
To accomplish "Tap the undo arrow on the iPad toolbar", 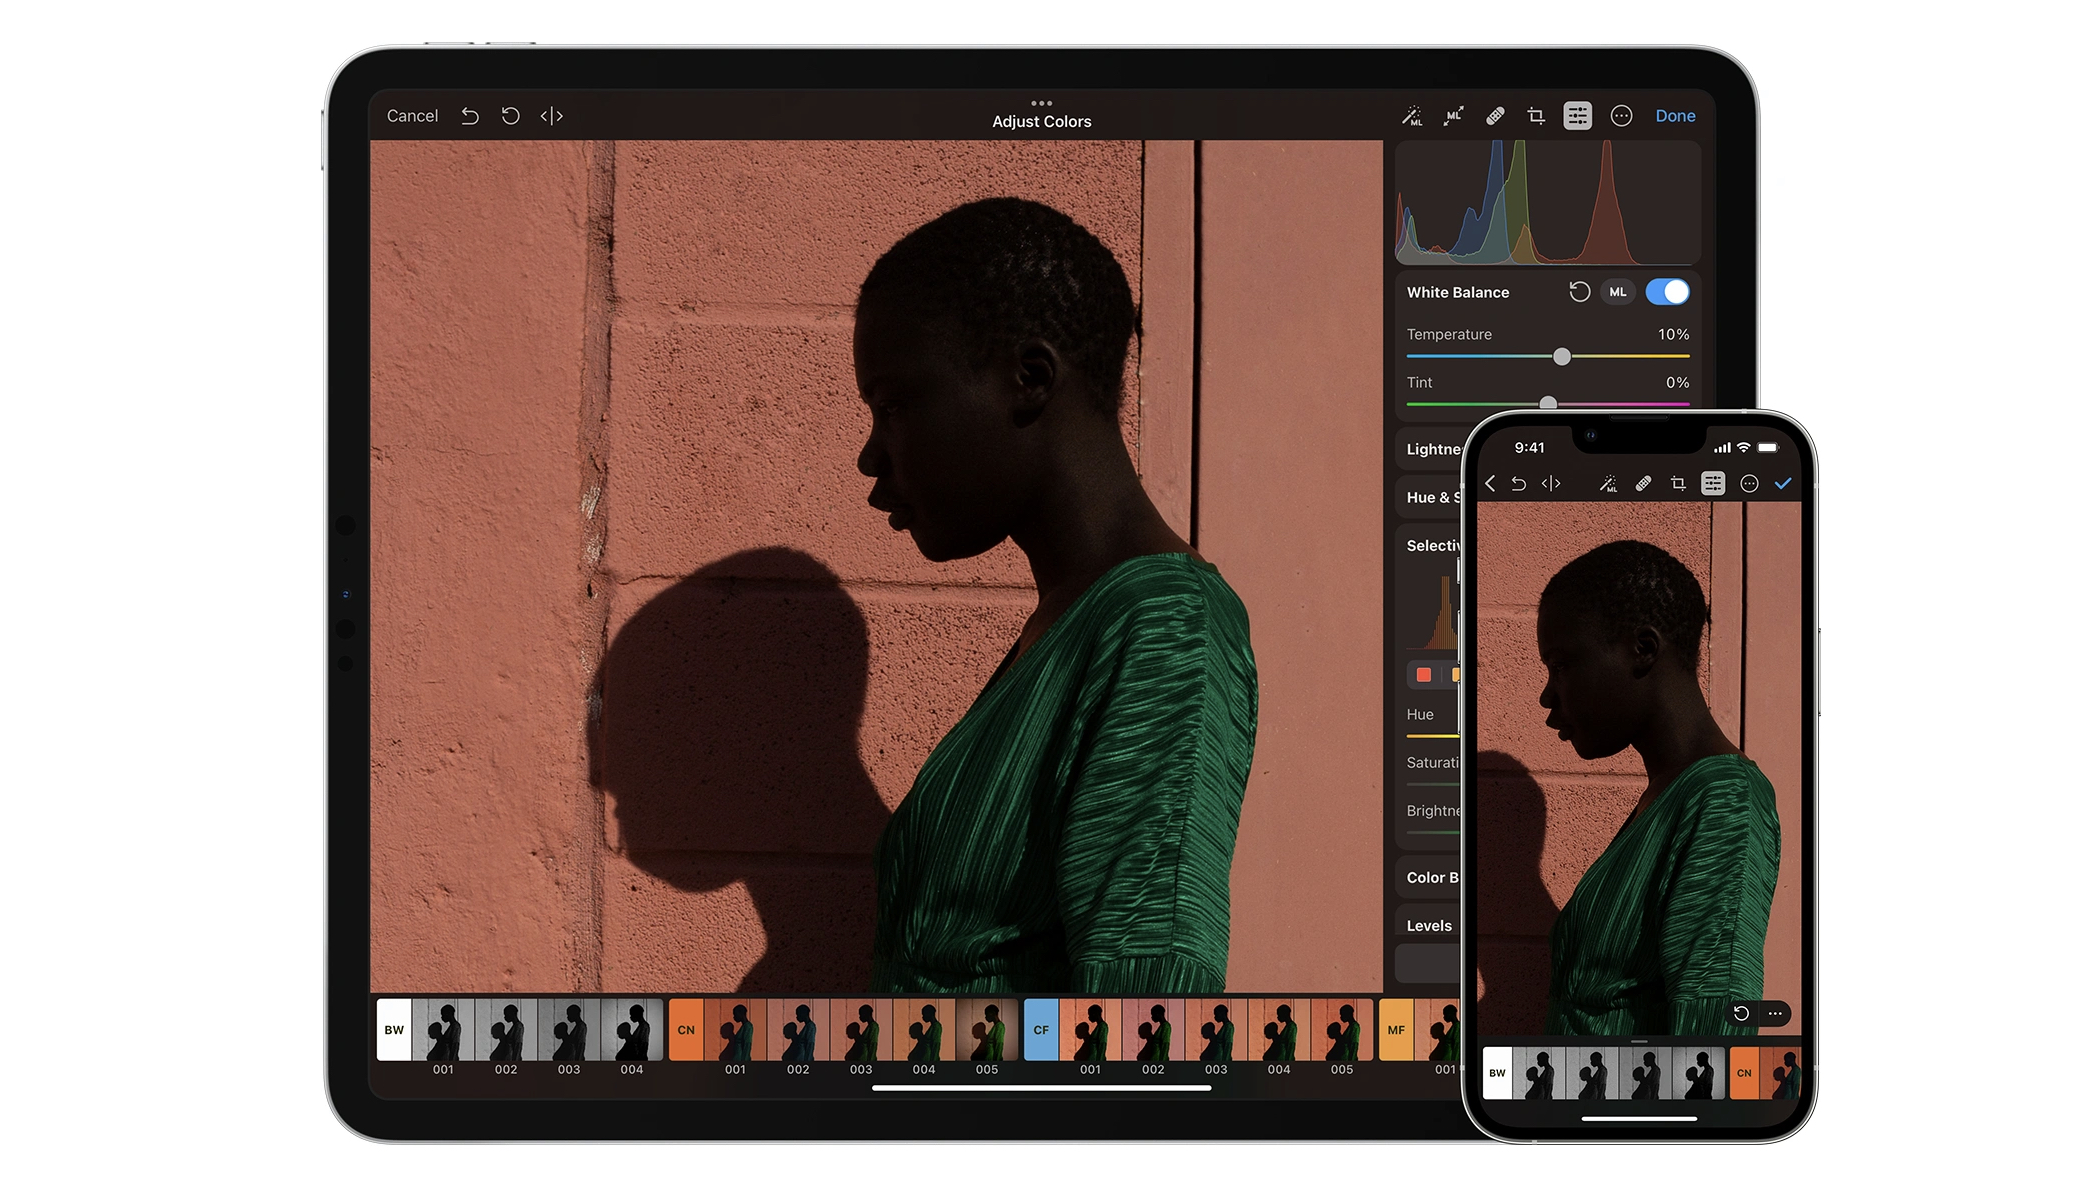I will click(469, 116).
